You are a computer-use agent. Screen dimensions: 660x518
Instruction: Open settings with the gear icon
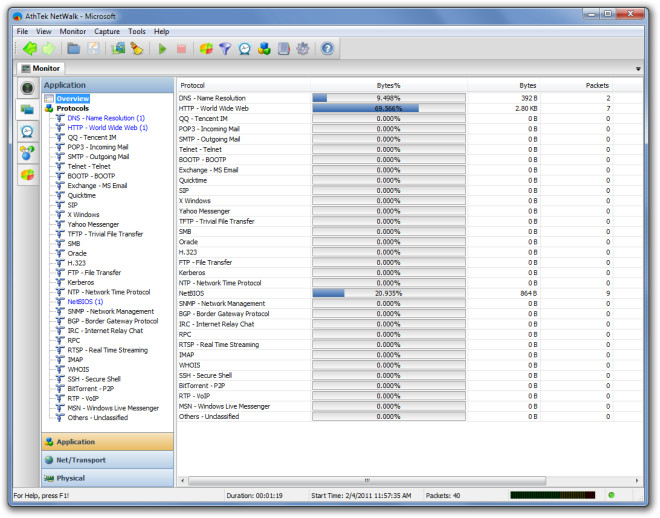pyautogui.click(x=303, y=49)
